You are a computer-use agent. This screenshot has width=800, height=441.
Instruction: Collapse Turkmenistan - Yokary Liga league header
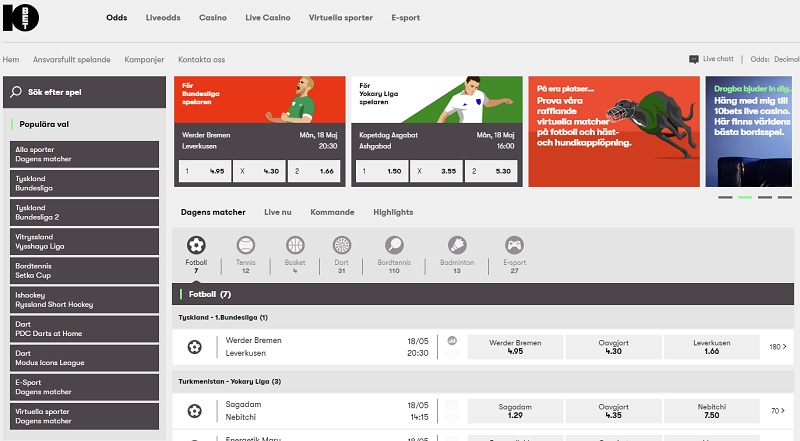tap(483, 381)
